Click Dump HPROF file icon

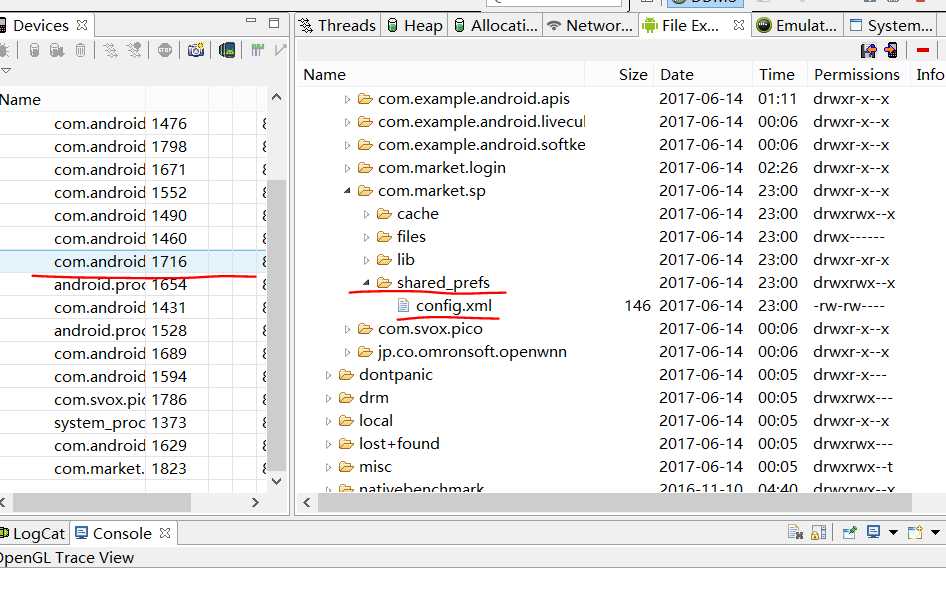click(57, 50)
